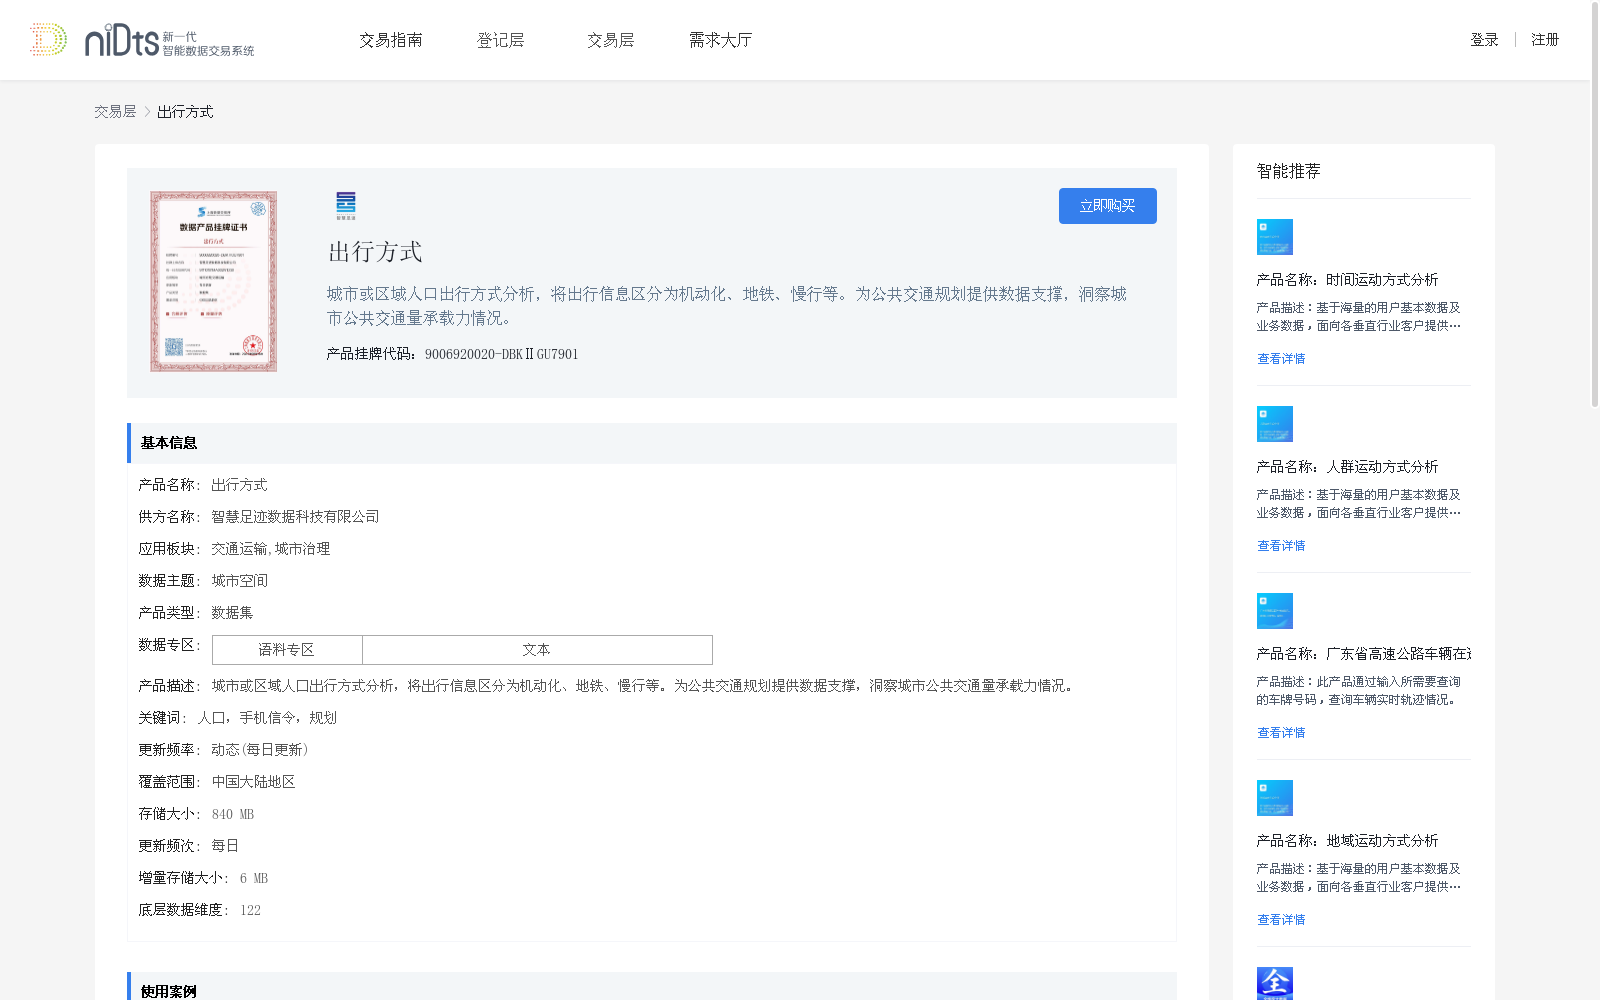Open 查看详情 for 时间运动方式分析
Screen dimensions: 1600x1000
[x=1281, y=359]
